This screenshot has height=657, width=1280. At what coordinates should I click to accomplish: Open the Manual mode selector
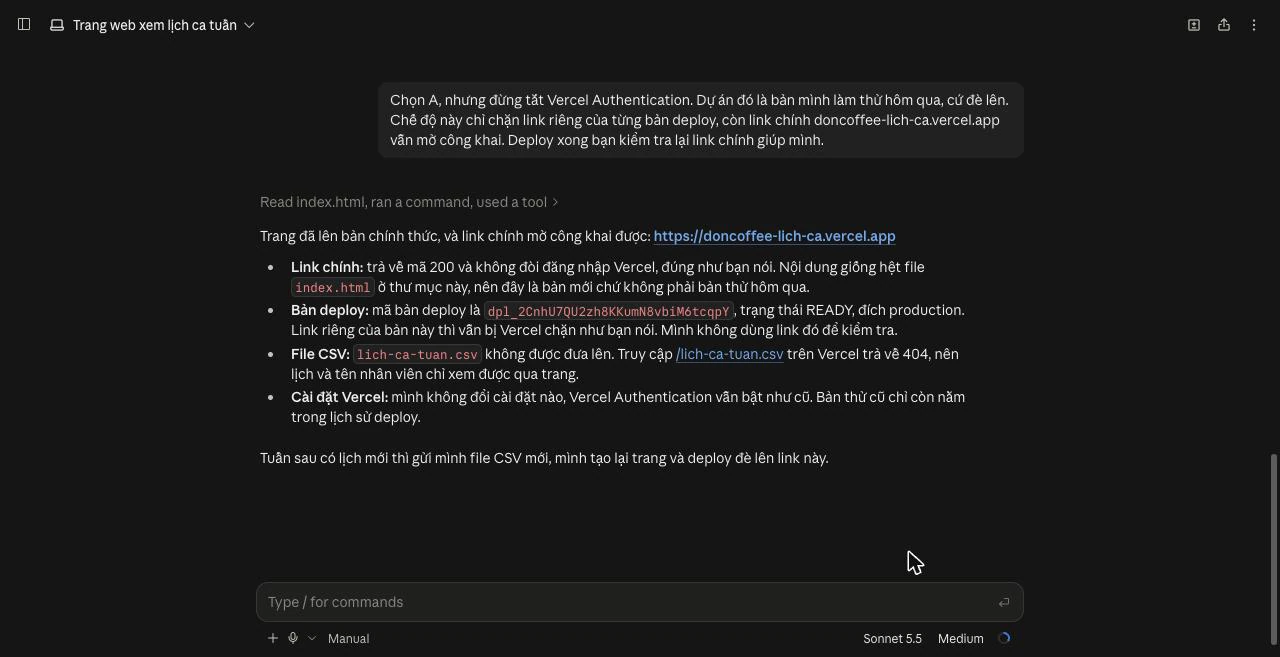348,638
